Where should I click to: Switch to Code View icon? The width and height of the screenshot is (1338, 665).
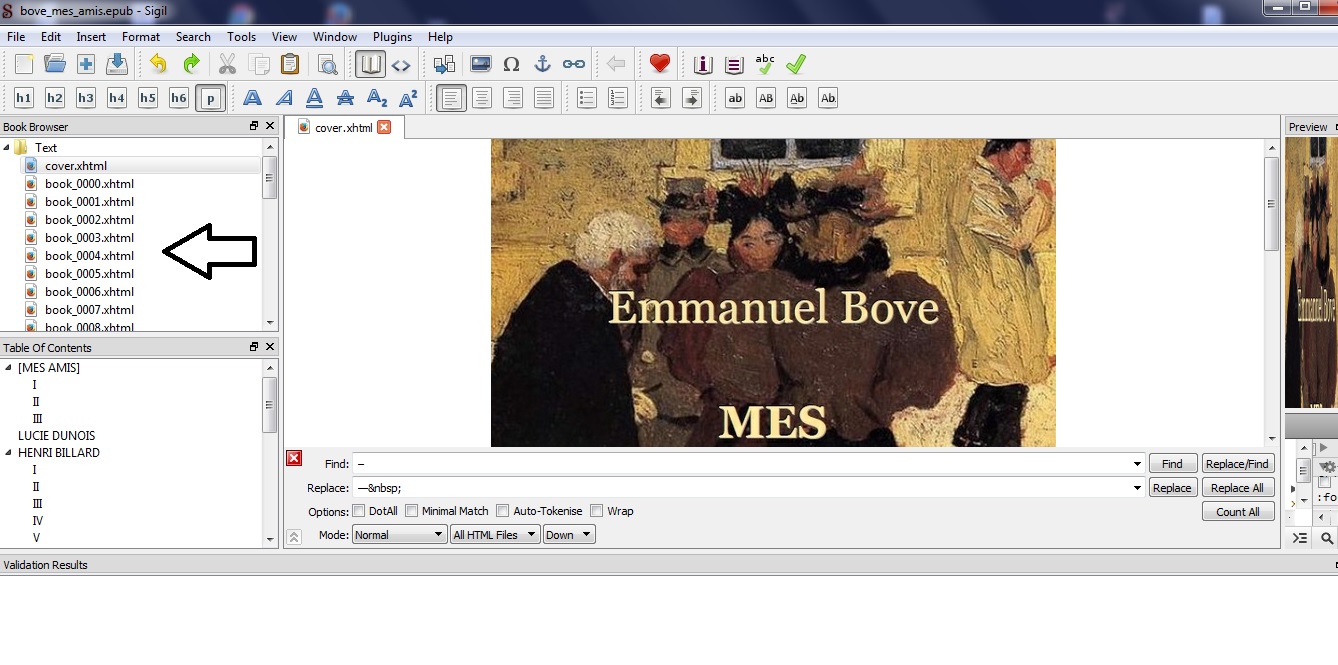coord(401,64)
